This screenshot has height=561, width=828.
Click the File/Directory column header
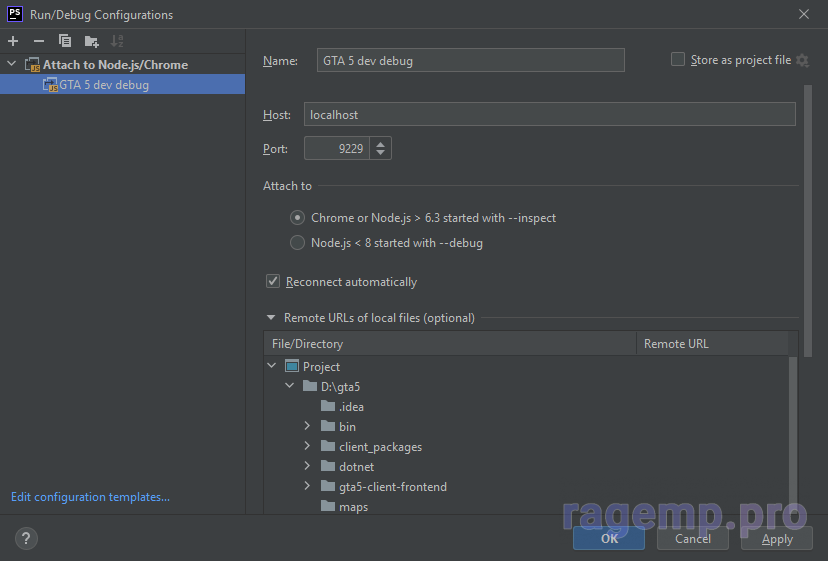(450, 344)
